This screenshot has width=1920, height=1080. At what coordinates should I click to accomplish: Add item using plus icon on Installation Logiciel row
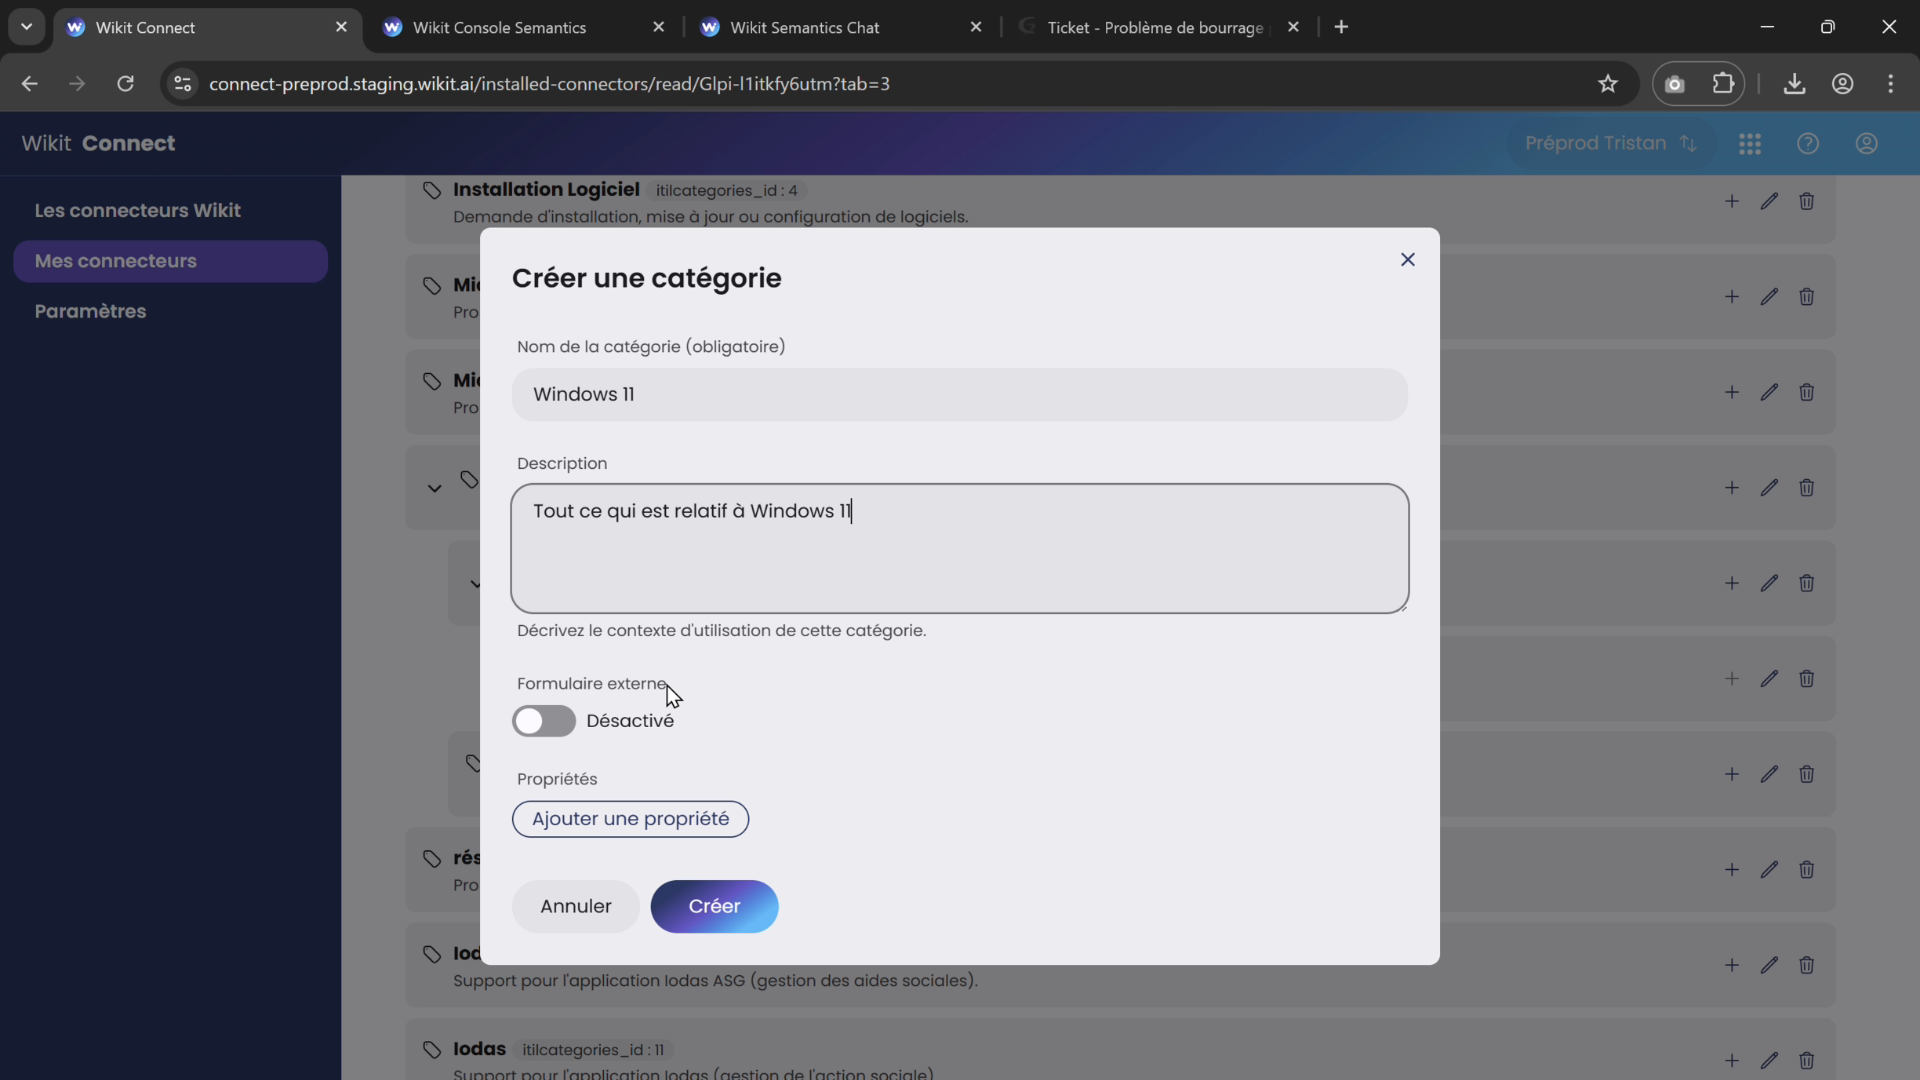1730,202
